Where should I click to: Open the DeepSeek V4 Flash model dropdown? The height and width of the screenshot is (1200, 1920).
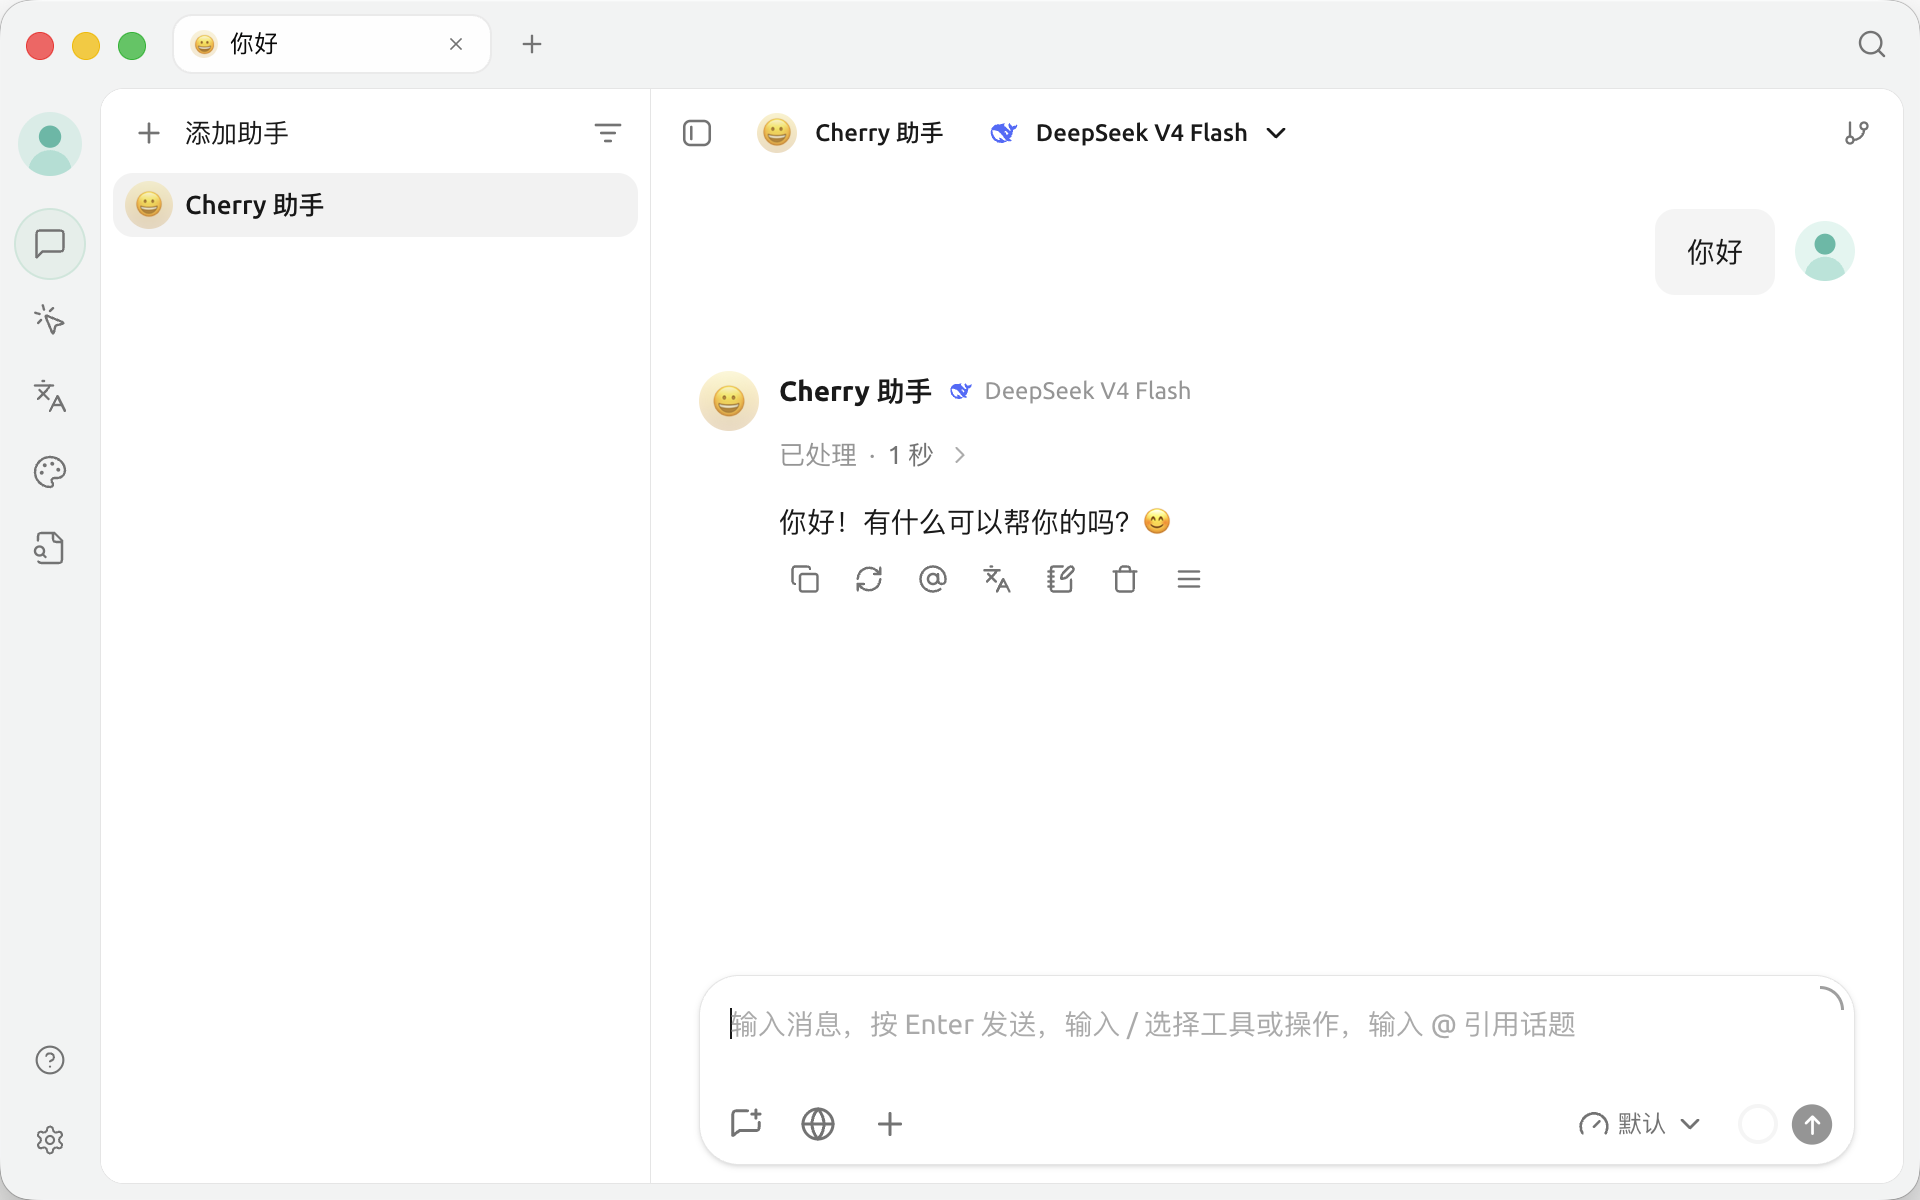coord(1138,133)
